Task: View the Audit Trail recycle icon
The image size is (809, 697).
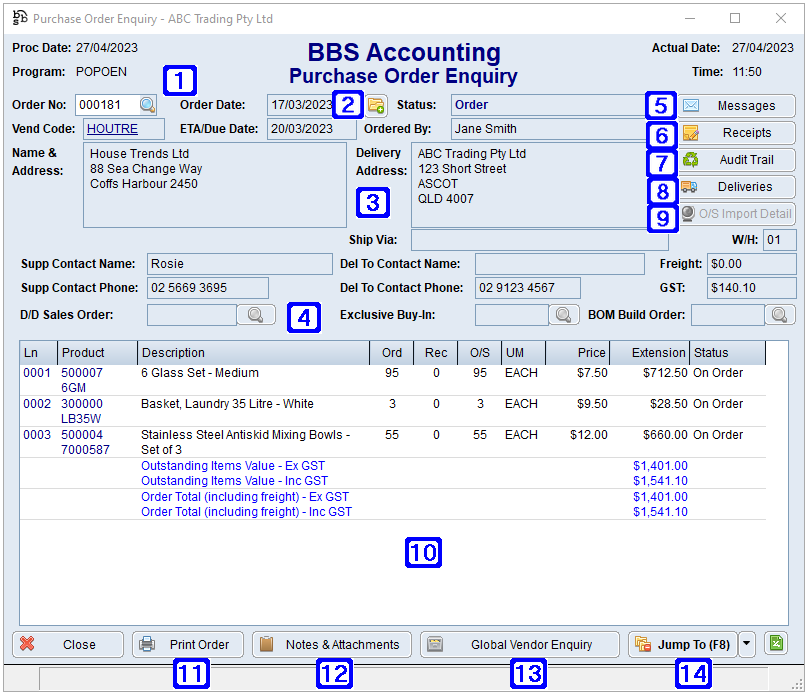Action: (692, 159)
